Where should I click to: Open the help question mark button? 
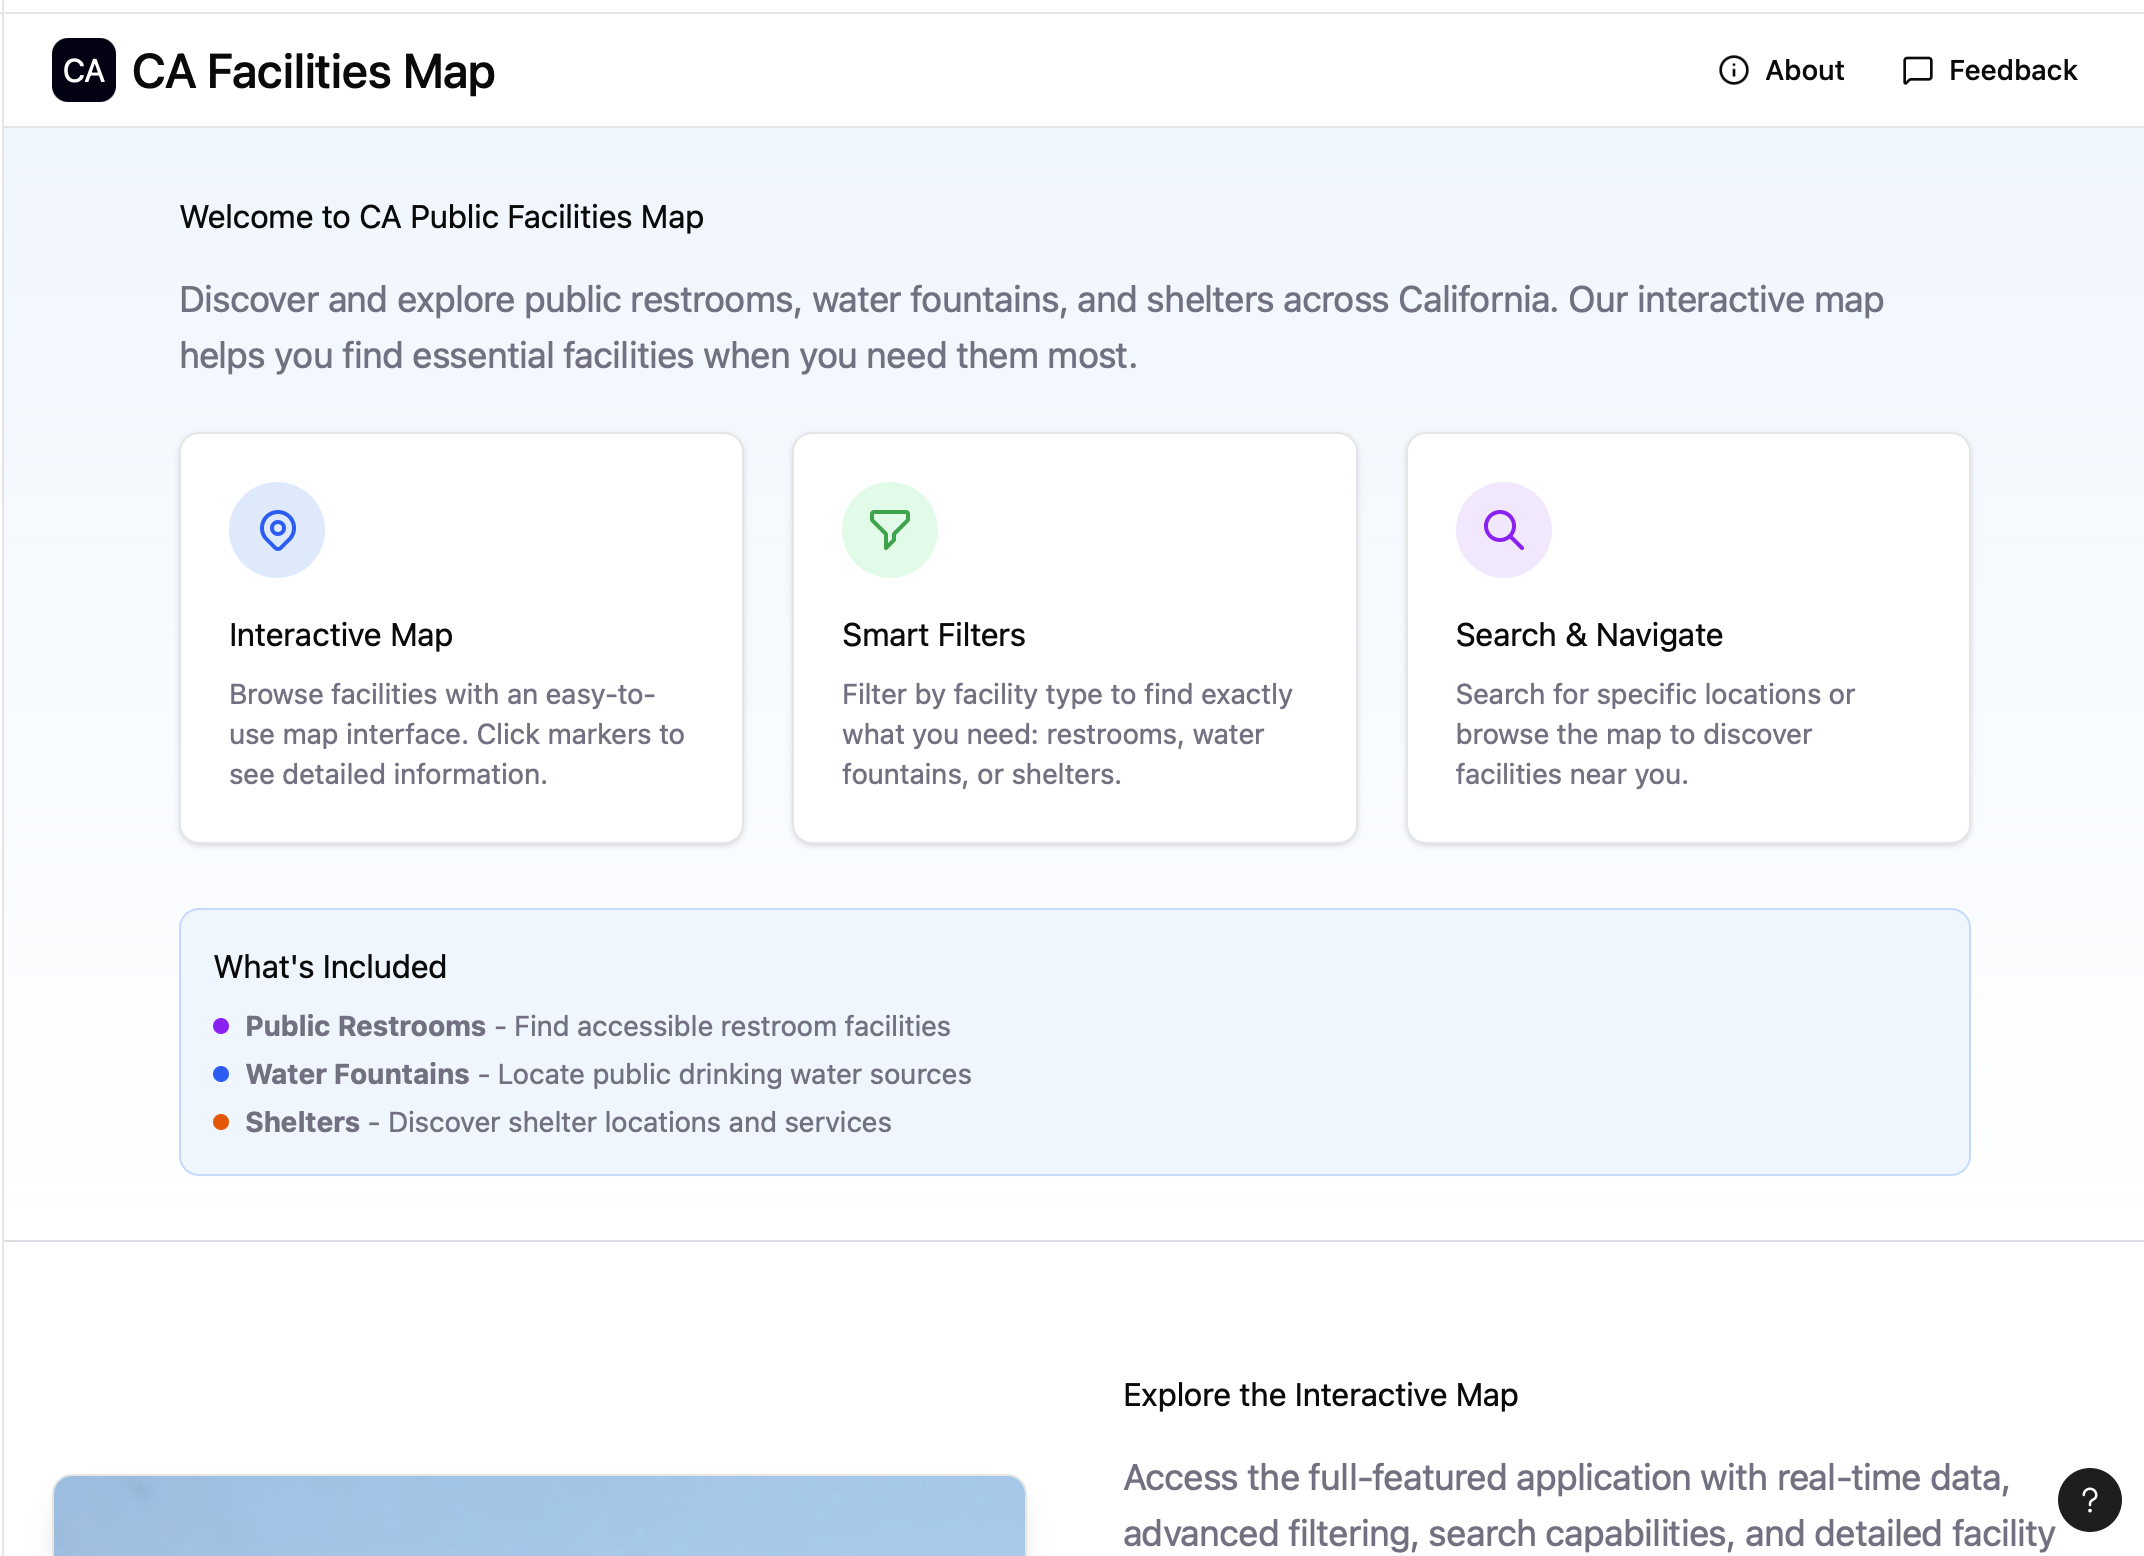point(2089,1499)
